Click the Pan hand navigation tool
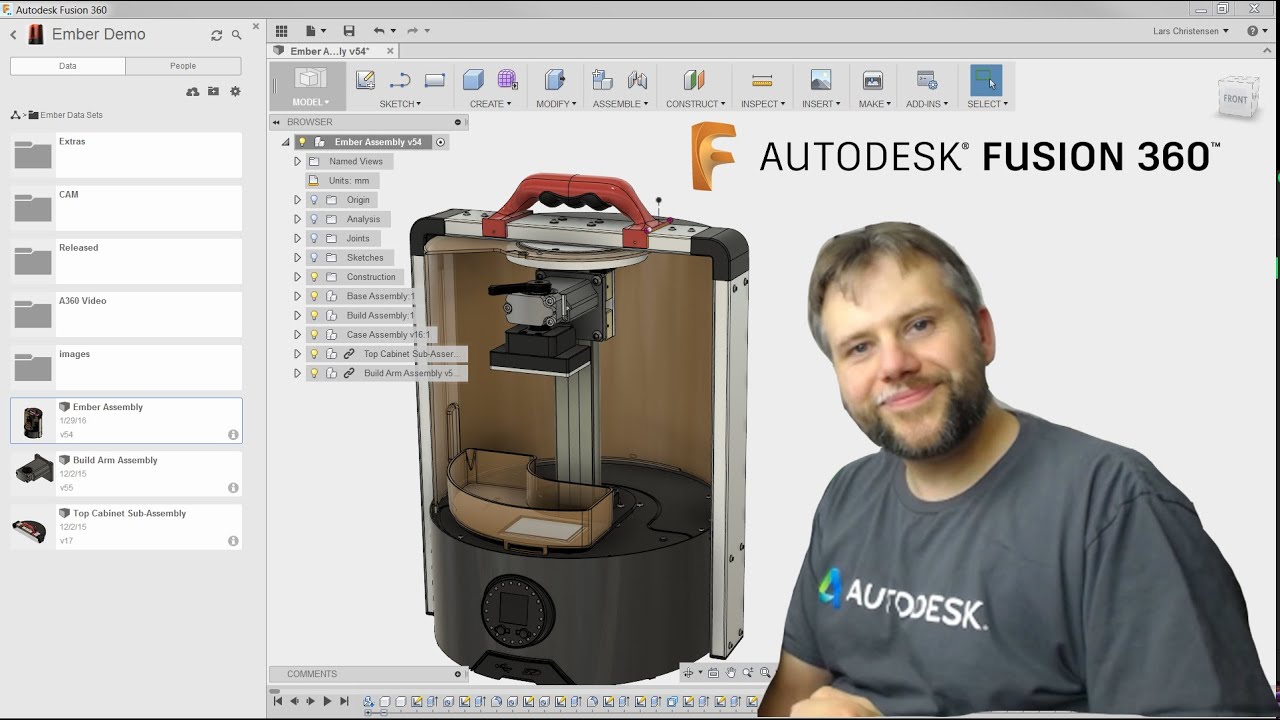 (731, 673)
